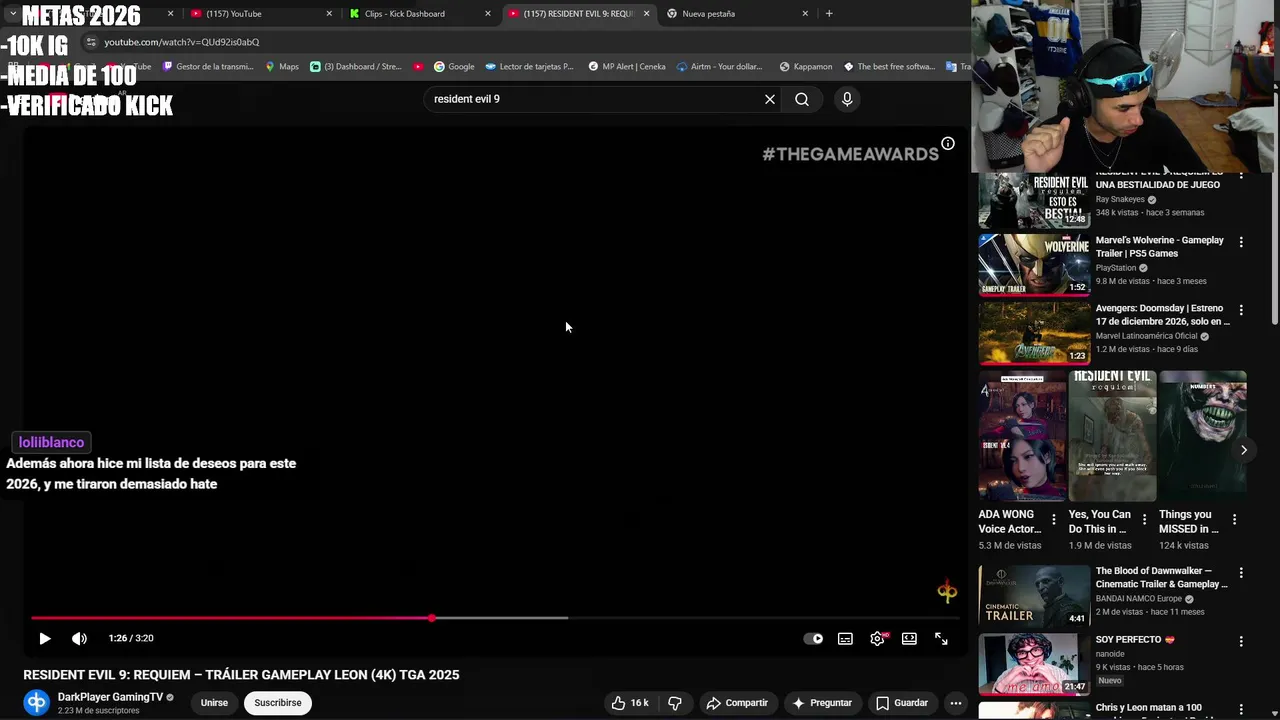Clear the search box with the X
Image resolution: width=1280 pixels, height=720 pixels.
click(770, 99)
